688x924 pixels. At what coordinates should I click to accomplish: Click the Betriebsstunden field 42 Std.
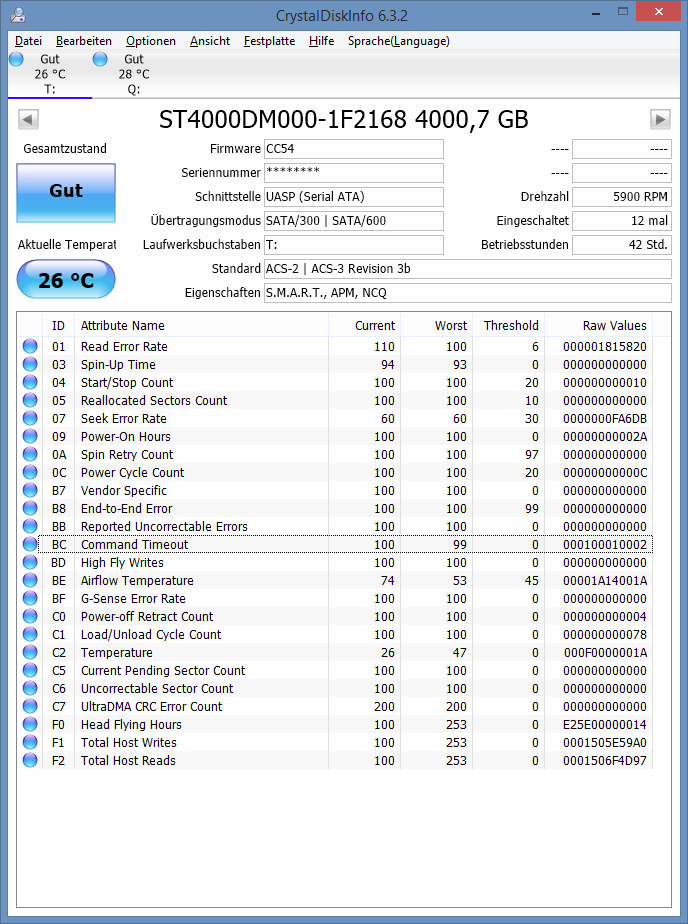click(621, 245)
